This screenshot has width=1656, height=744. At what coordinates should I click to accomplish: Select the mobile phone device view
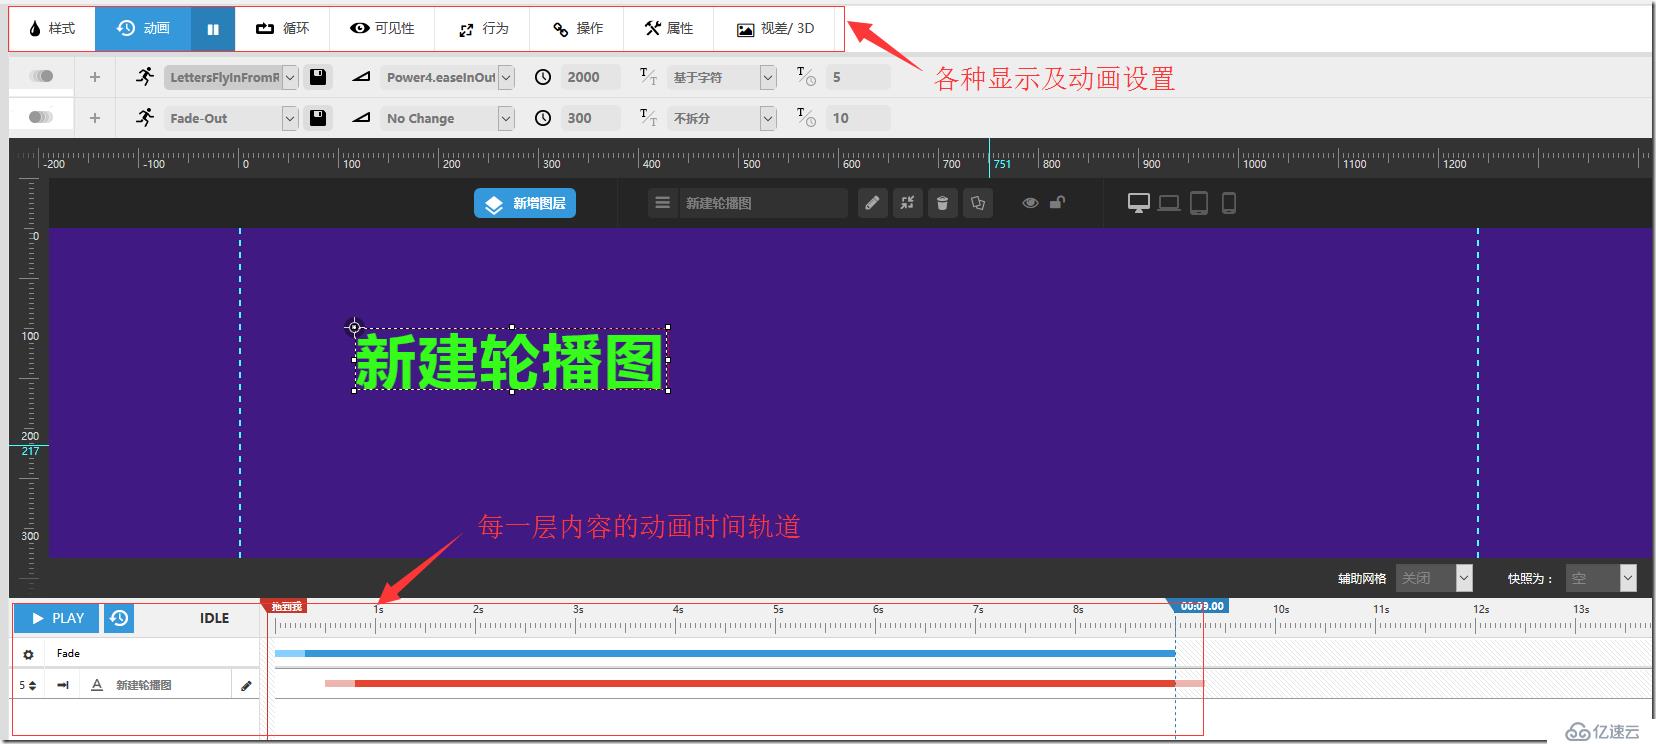tap(1229, 203)
